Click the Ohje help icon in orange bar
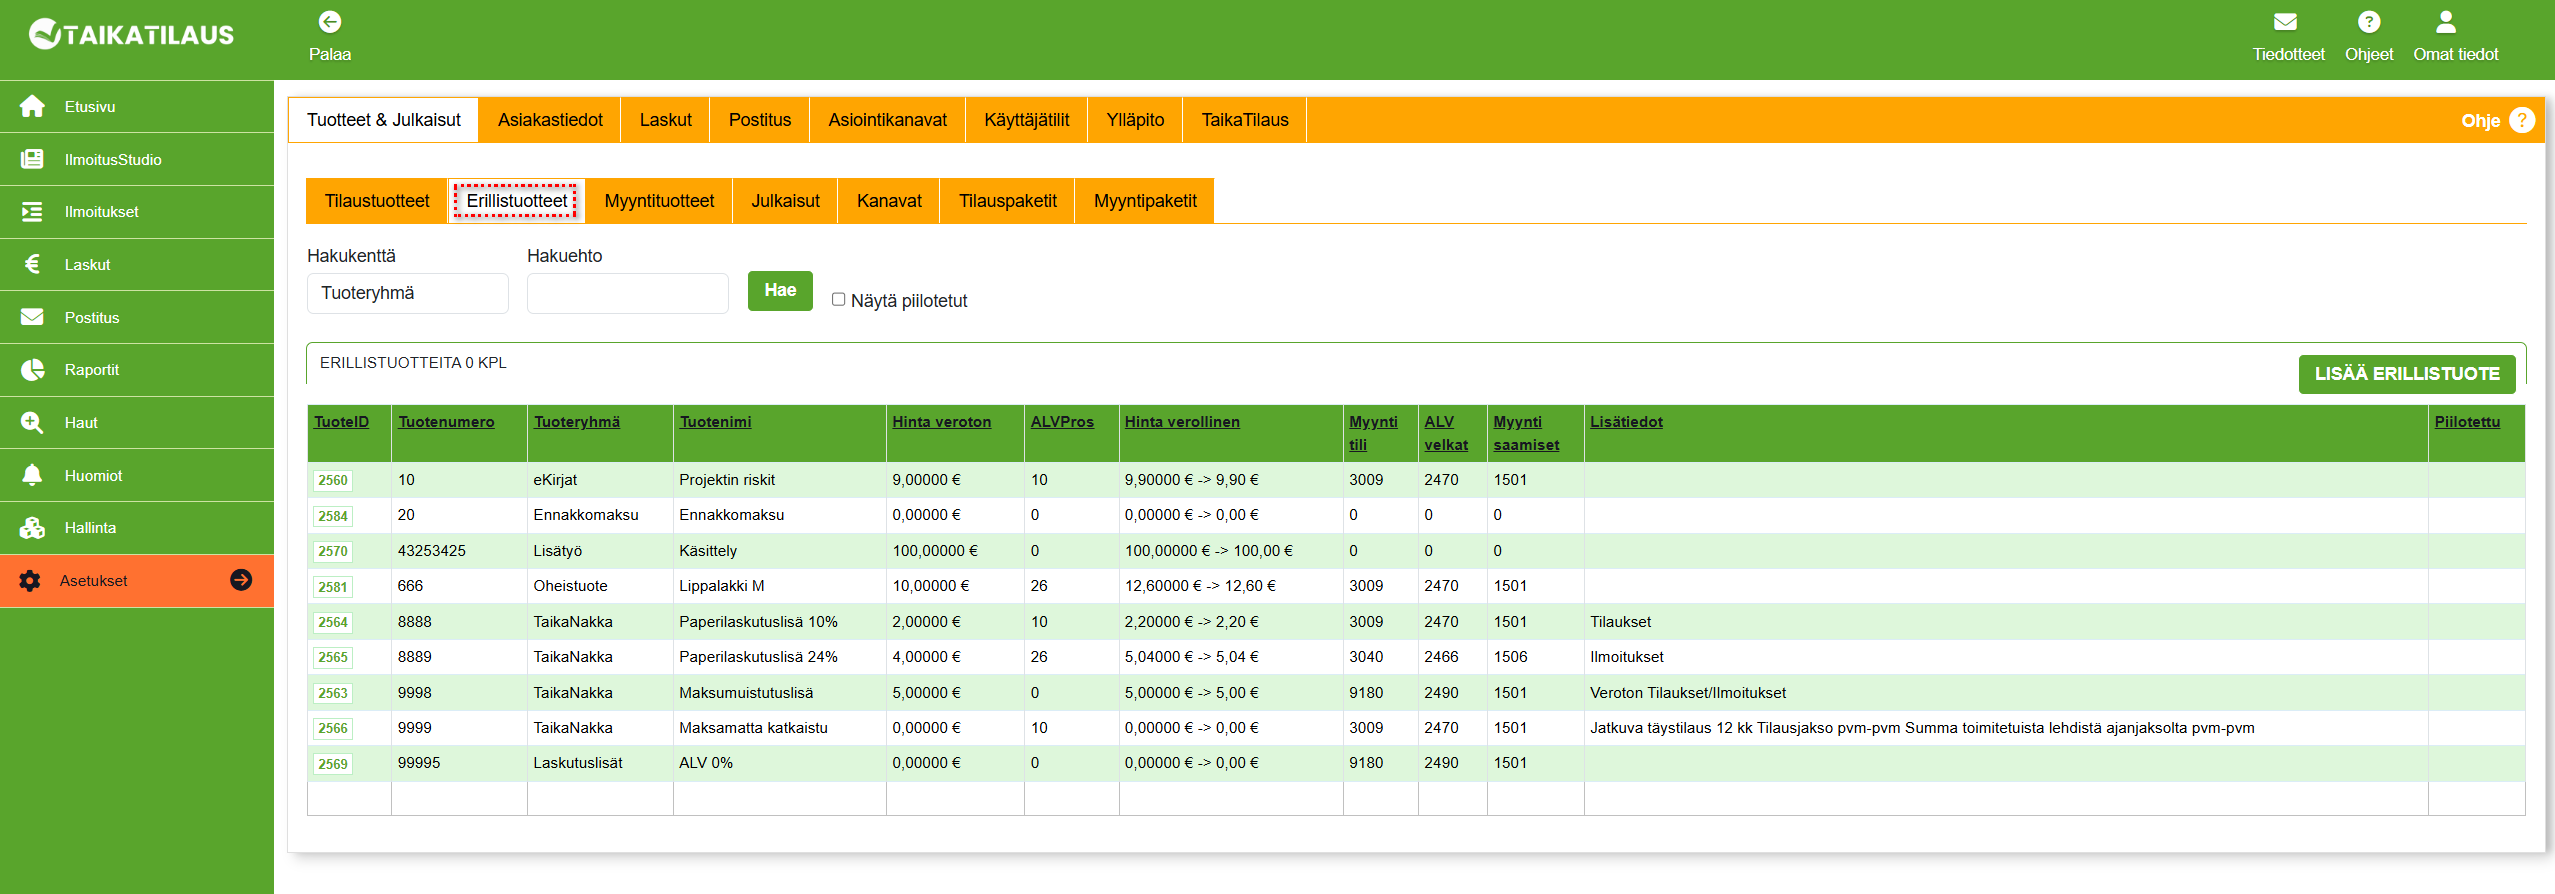 point(2522,120)
